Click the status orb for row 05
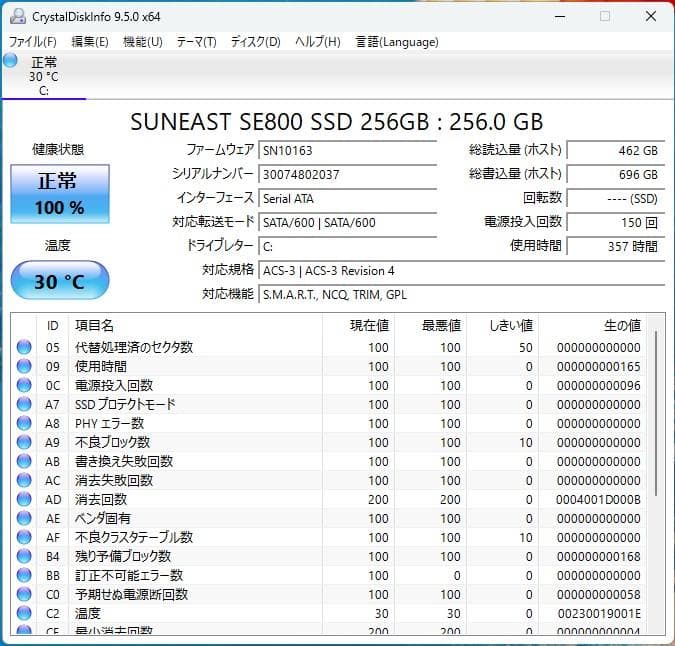675x646 pixels. (24, 347)
